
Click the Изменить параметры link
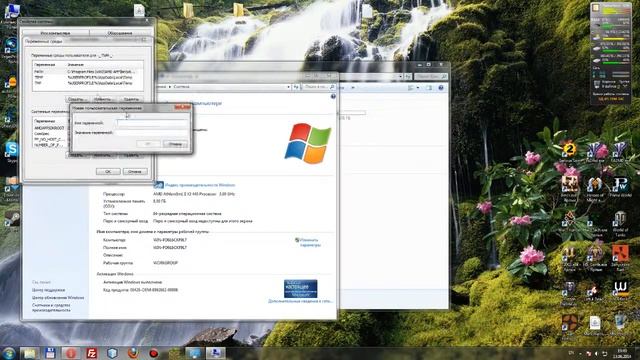click(309, 242)
